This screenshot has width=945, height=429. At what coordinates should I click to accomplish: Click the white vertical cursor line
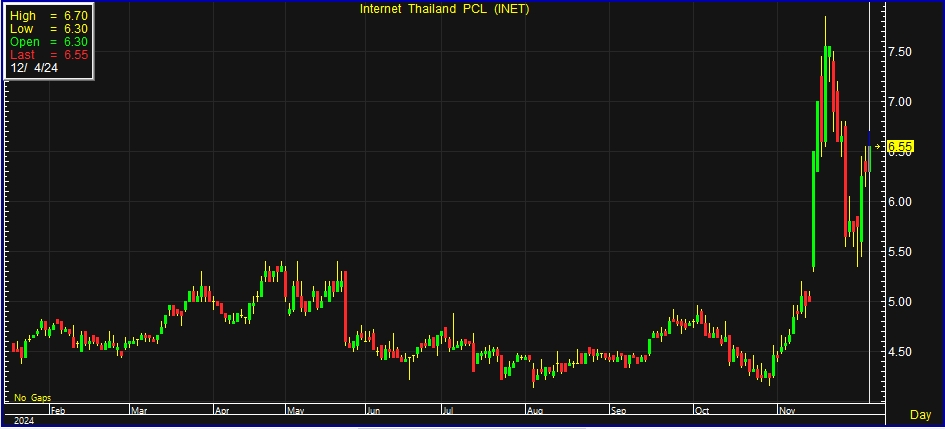869,250
